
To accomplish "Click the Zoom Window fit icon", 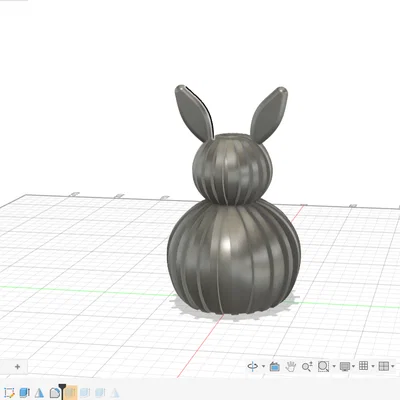I will [323, 367].
